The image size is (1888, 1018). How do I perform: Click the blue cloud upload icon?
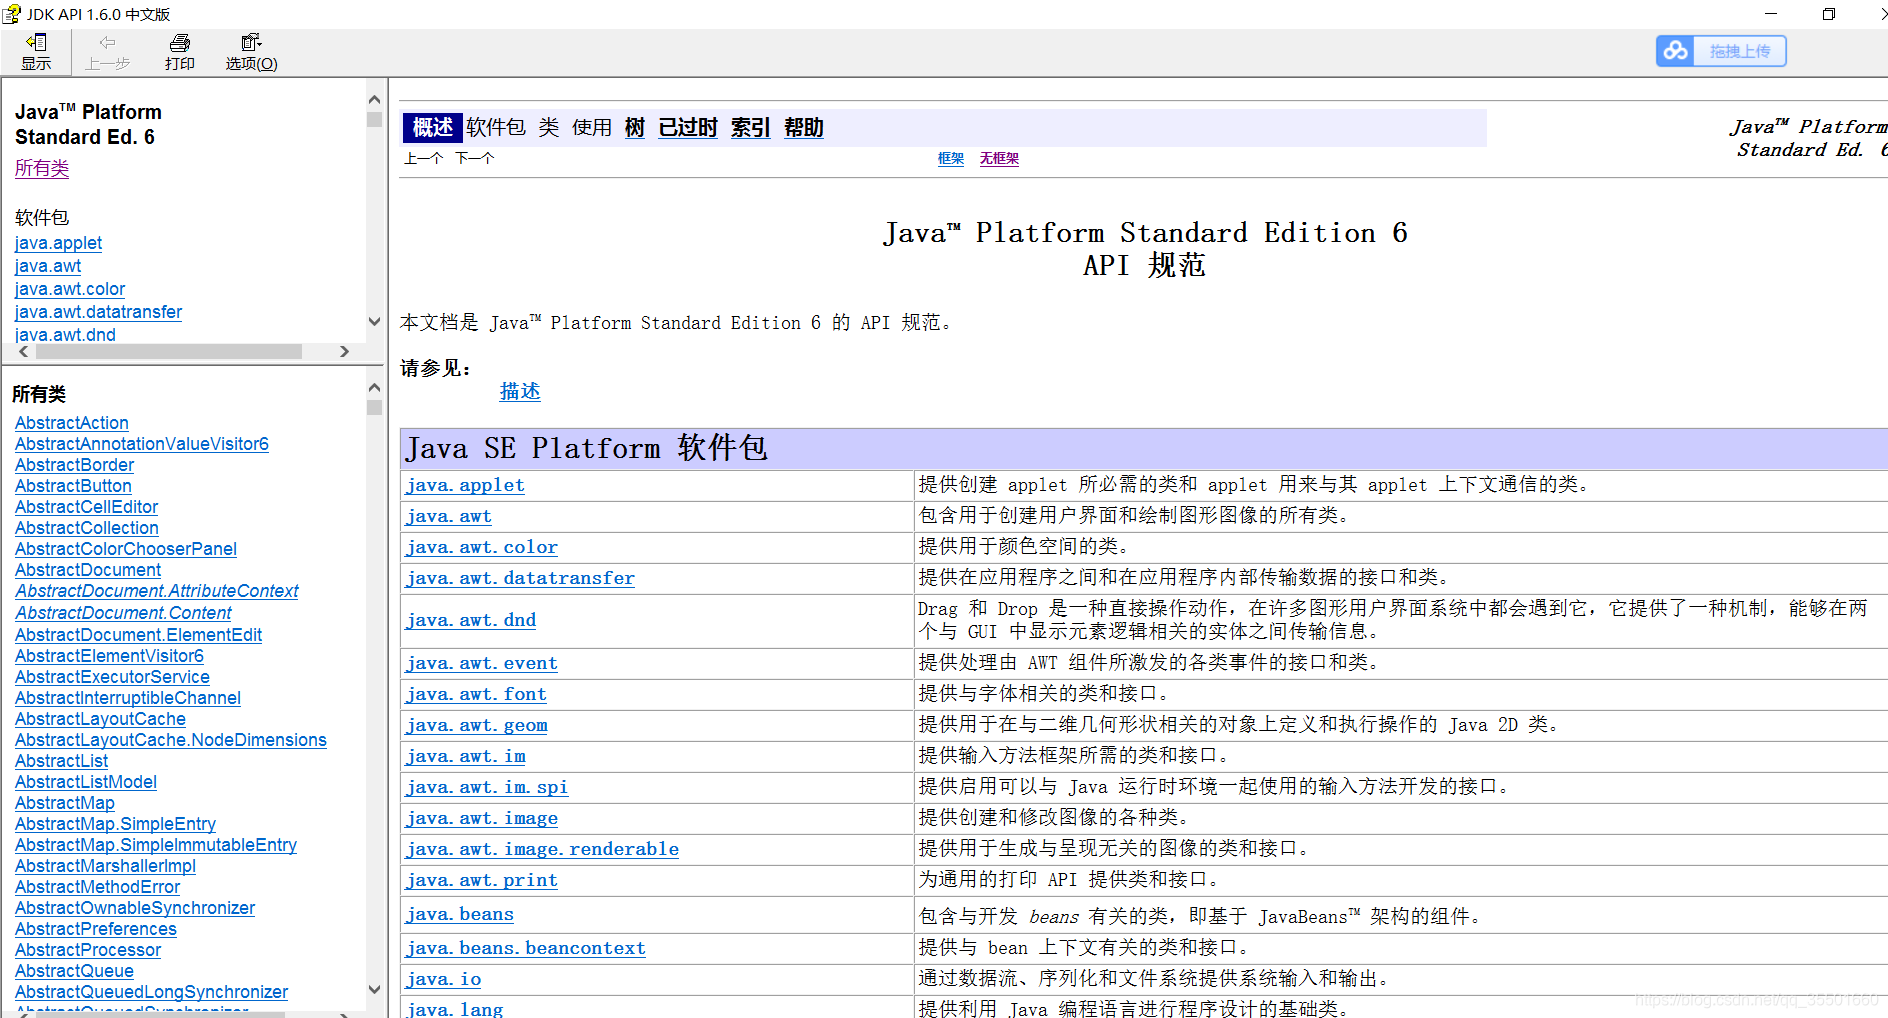point(1675,50)
